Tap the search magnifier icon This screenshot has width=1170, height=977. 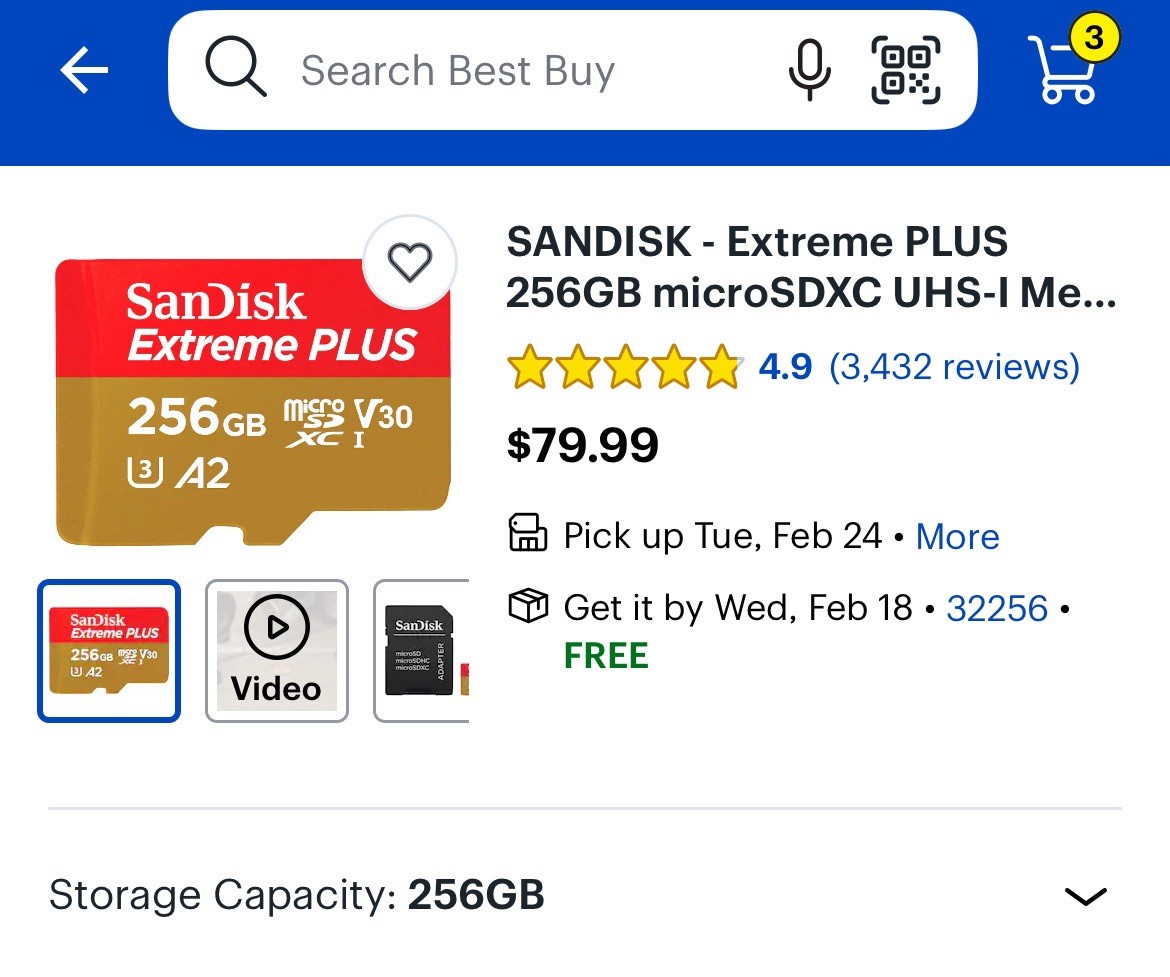click(236, 69)
